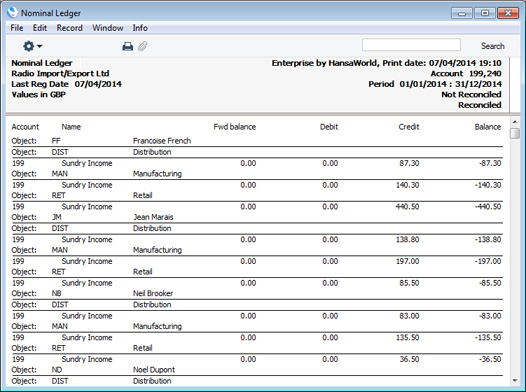526x392 pixels.
Task: Click the vertical scrollbar thumb
Action: [515, 133]
